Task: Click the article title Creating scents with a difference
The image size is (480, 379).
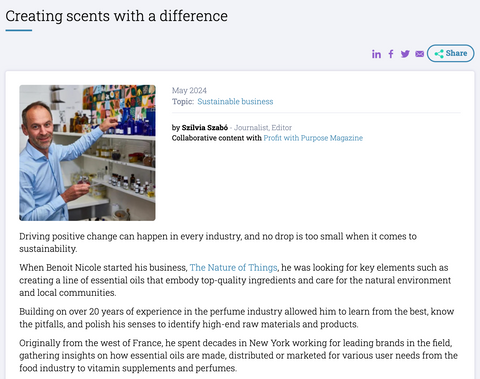Action: pyautogui.click(x=116, y=16)
